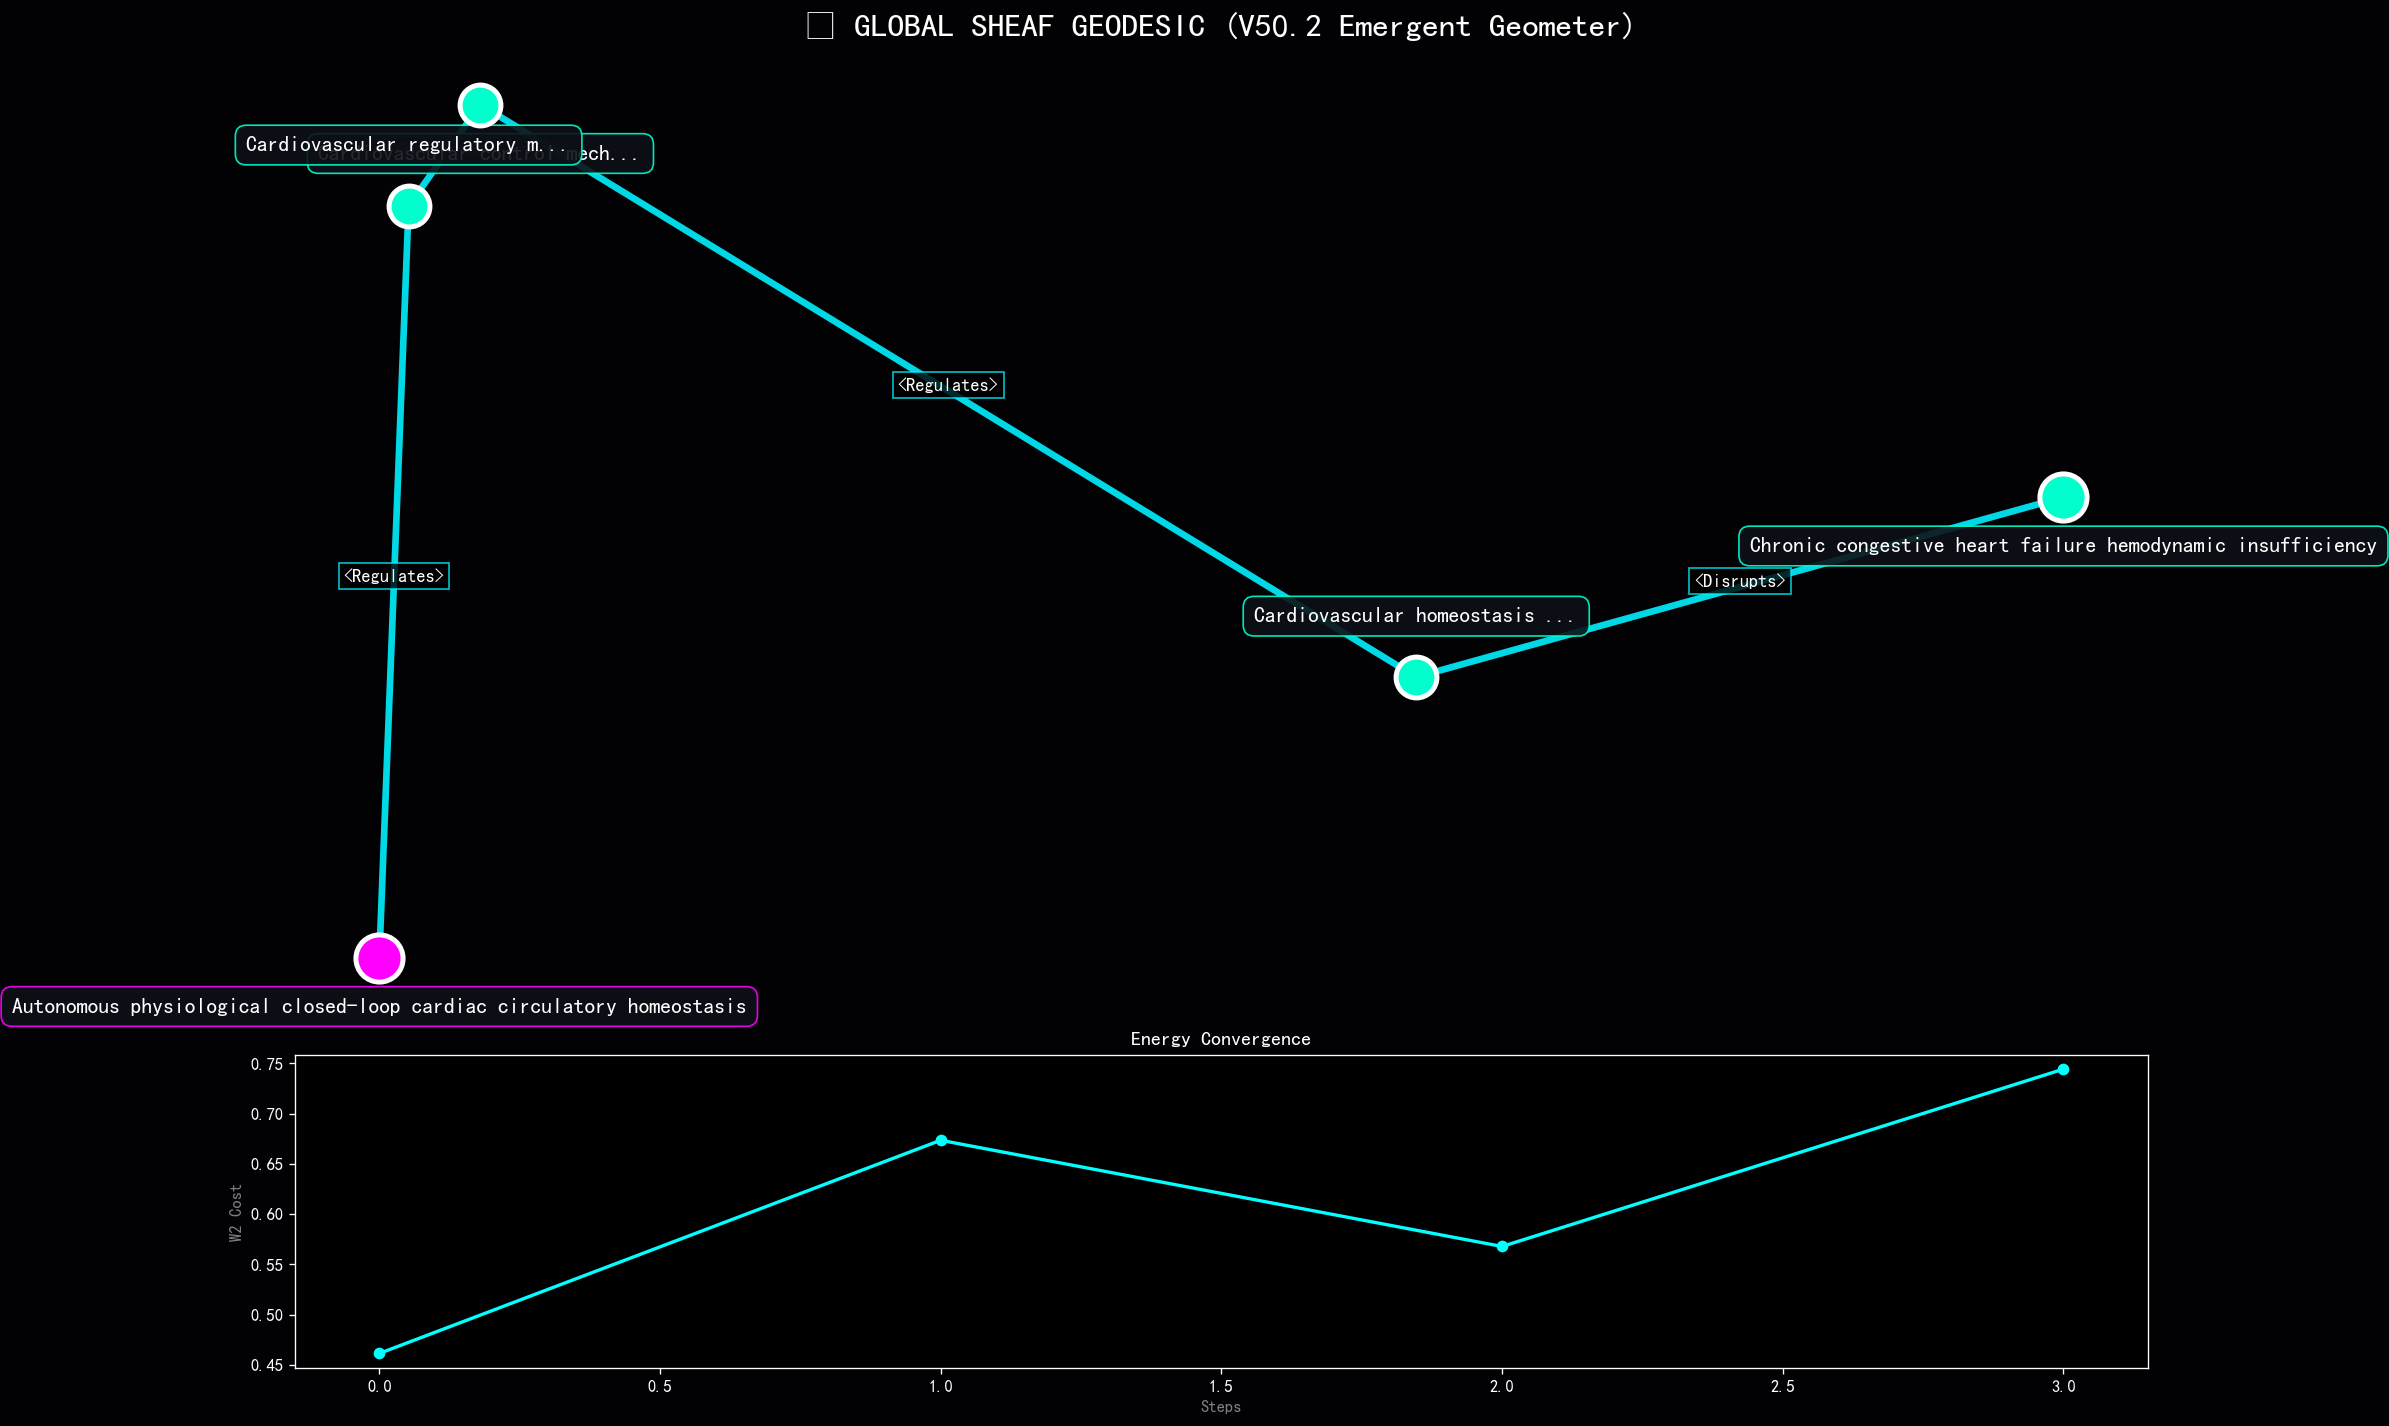Select the Cardiovascular homeostasis label box
The height and width of the screenshot is (1426, 2389).
(x=1415, y=616)
